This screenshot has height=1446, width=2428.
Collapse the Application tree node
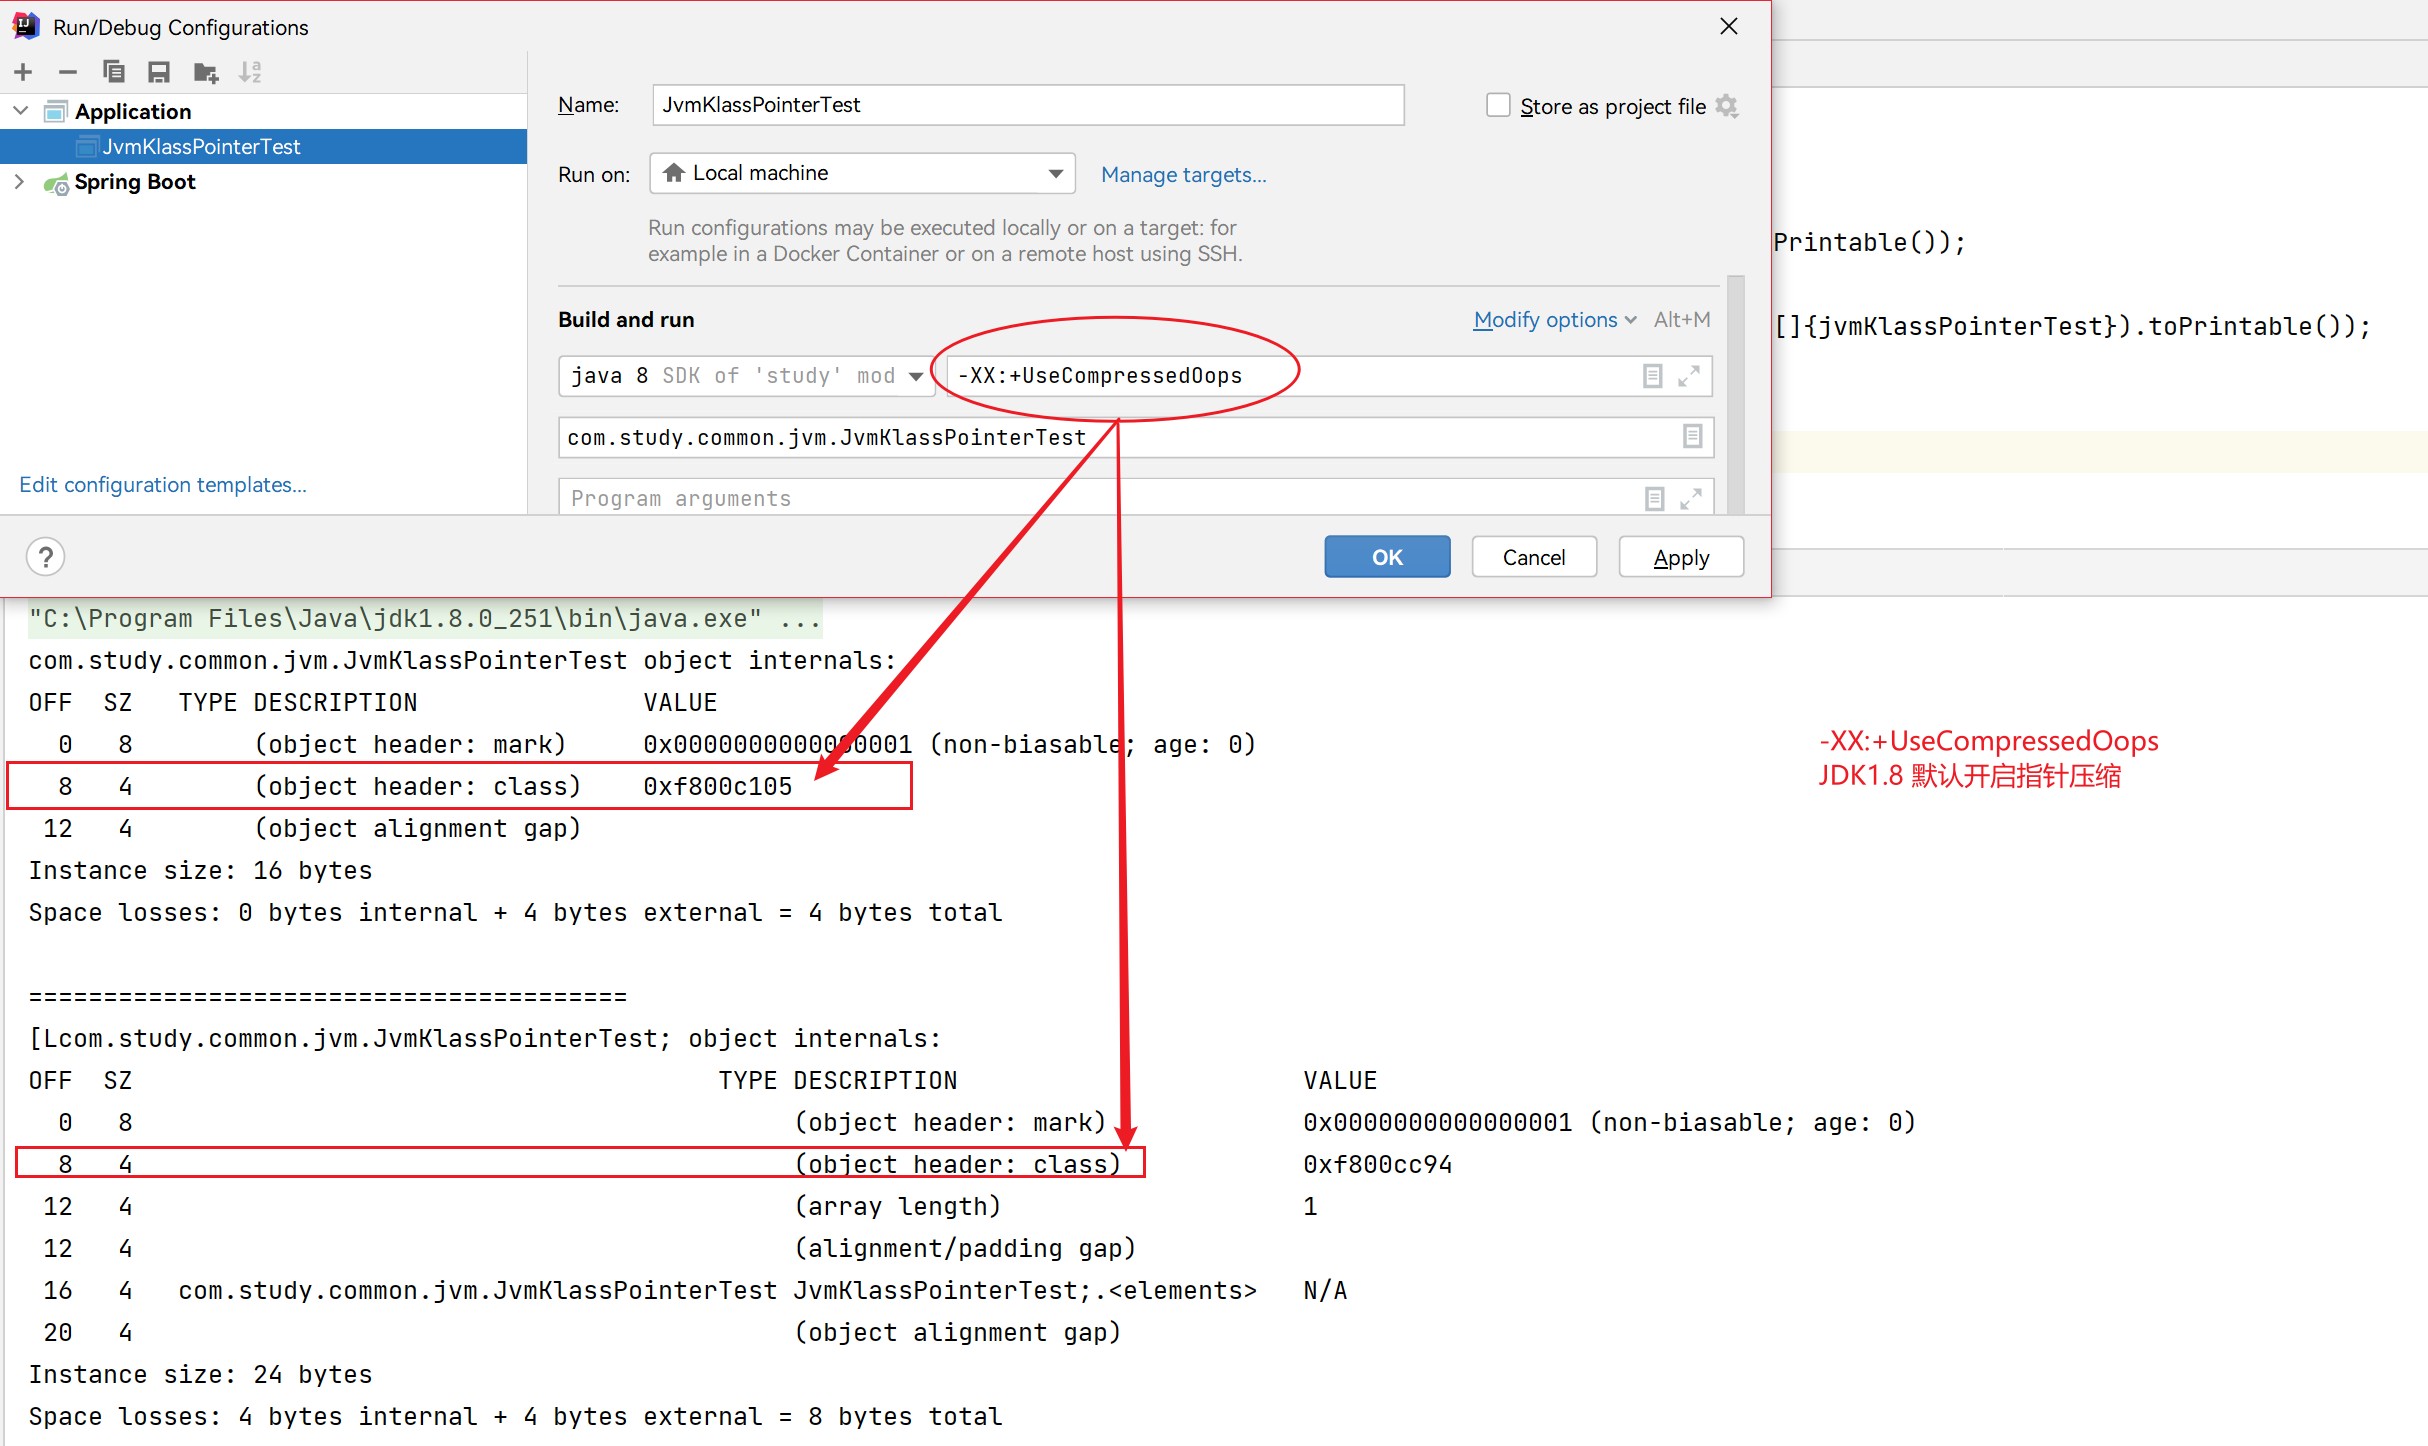21,111
